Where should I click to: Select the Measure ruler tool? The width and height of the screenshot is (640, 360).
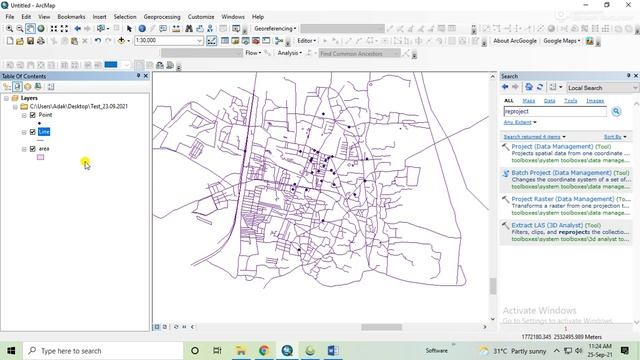point(176,29)
